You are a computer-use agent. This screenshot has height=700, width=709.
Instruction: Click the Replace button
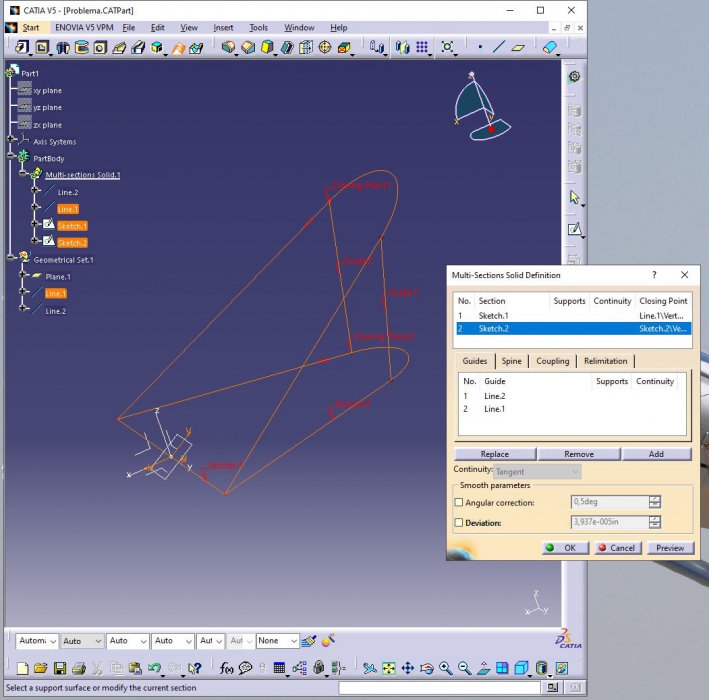pos(495,454)
